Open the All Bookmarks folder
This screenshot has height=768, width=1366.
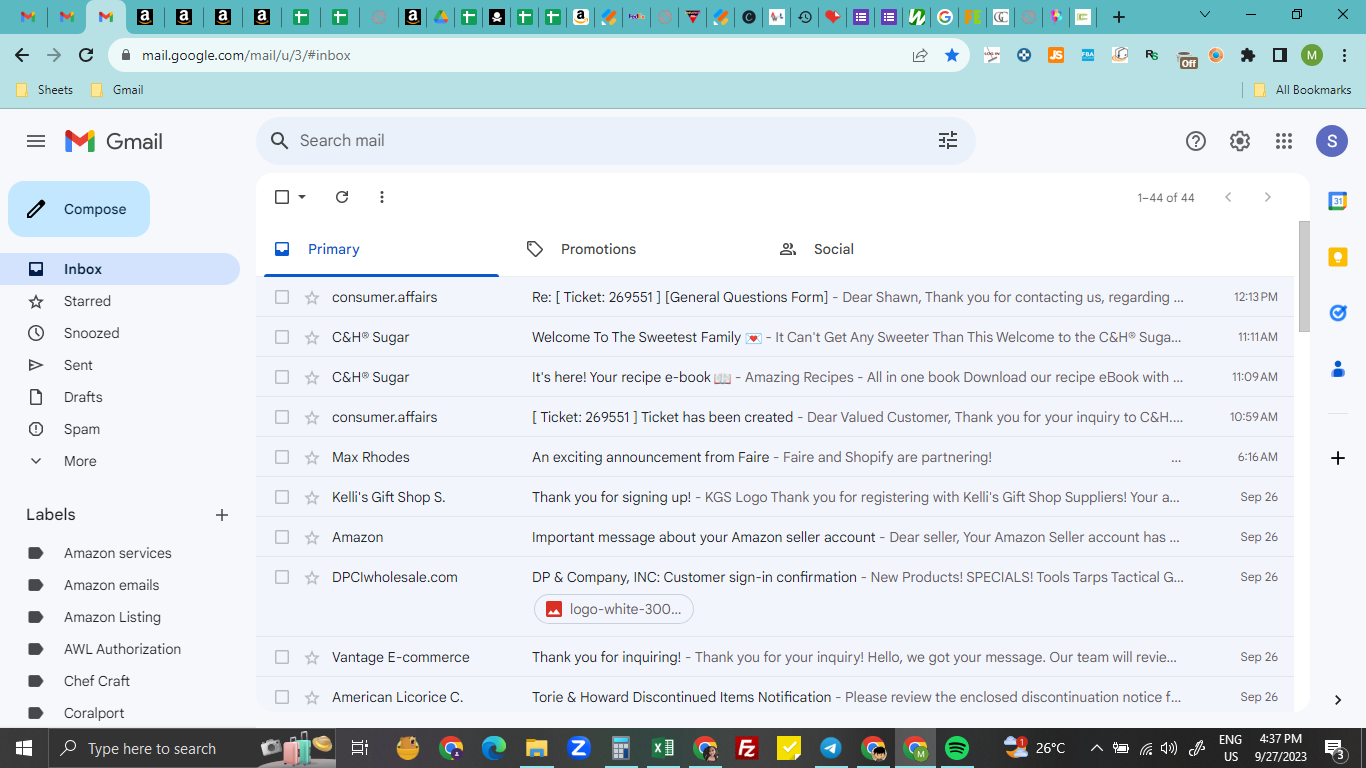pos(1303,90)
